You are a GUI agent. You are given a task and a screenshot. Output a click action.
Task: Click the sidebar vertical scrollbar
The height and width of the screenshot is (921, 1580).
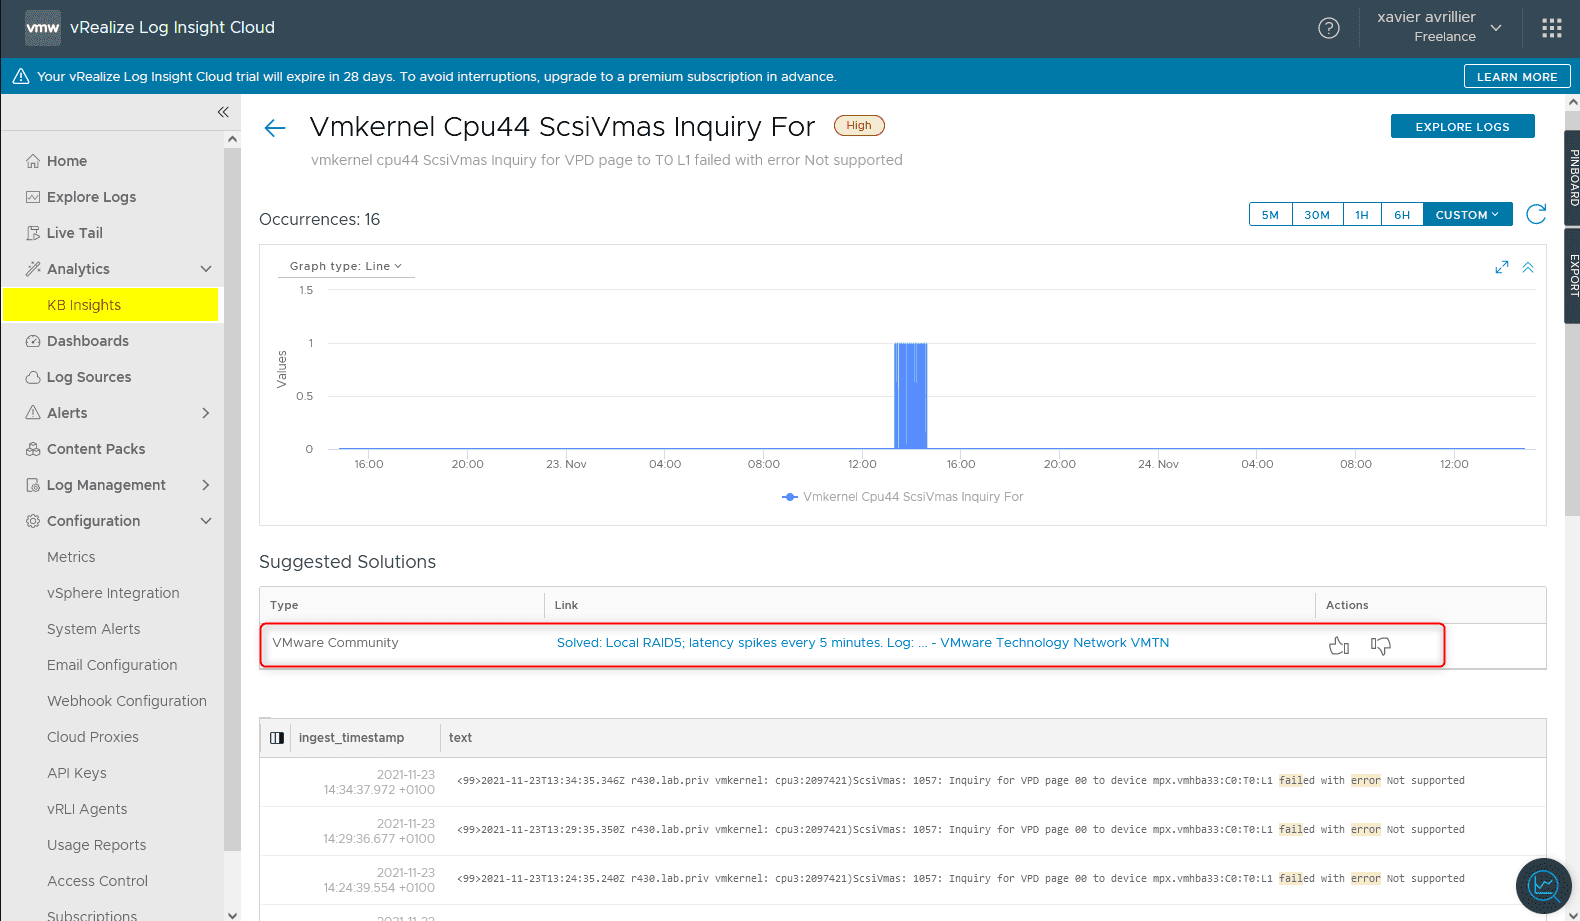click(233, 500)
